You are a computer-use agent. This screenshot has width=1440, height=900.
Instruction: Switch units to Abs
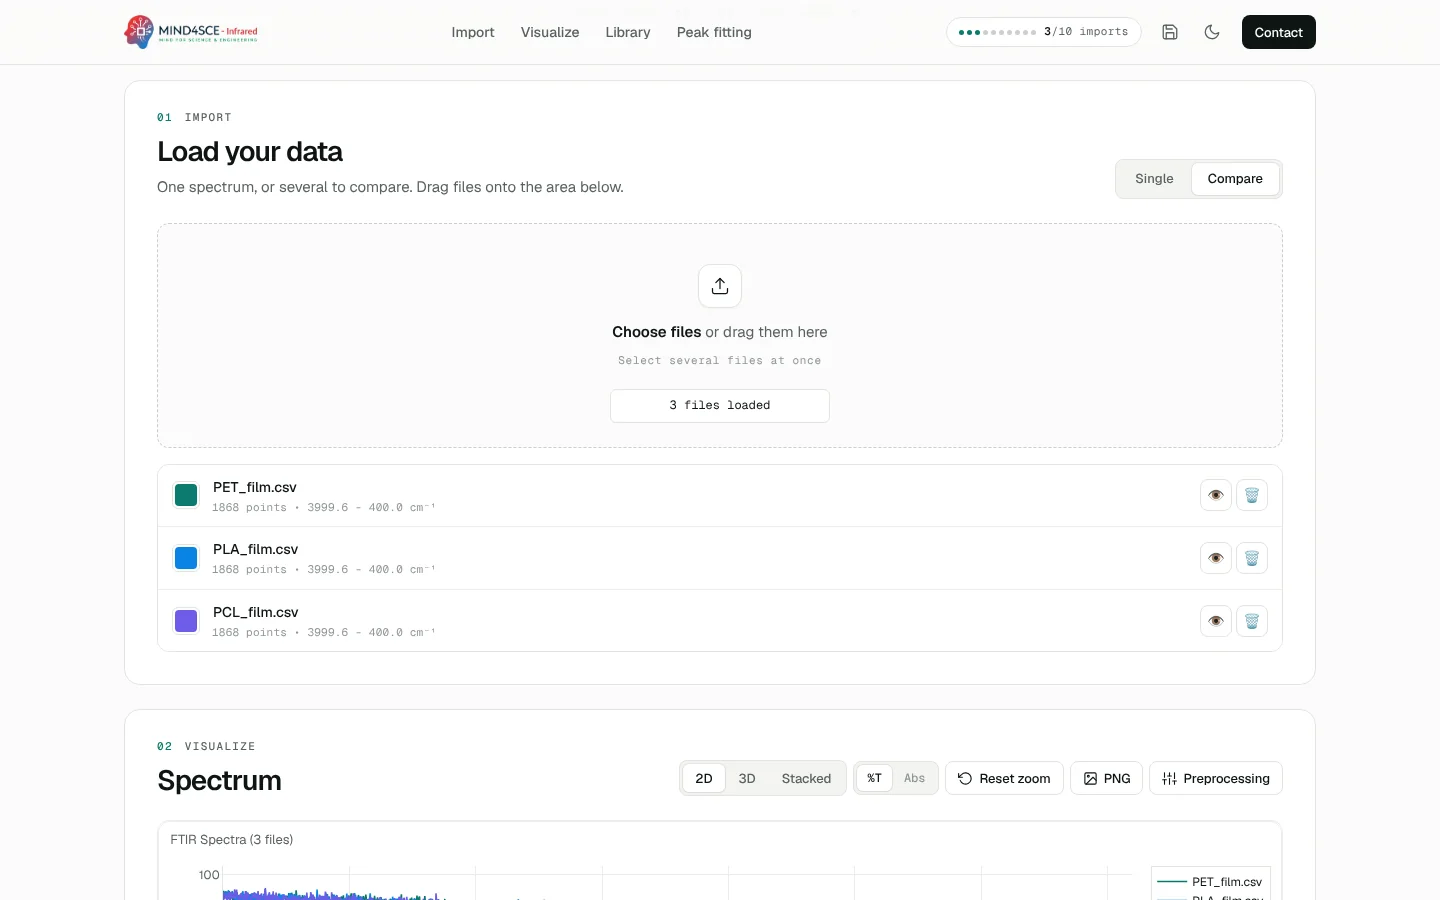click(x=914, y=778)
